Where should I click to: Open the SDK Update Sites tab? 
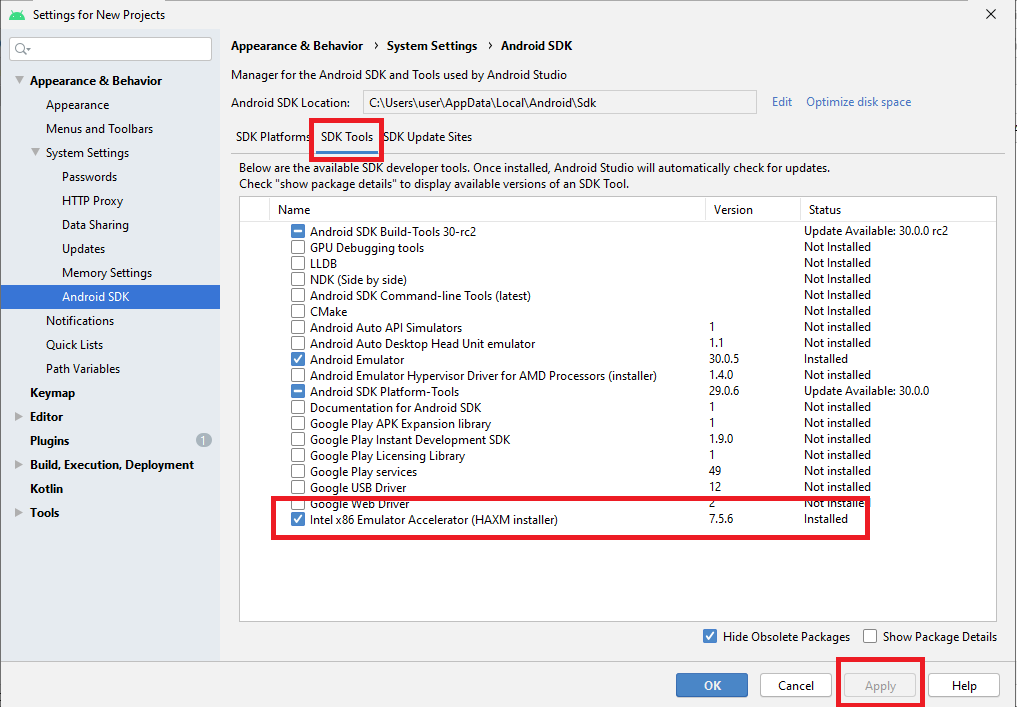tap(428, 137)
